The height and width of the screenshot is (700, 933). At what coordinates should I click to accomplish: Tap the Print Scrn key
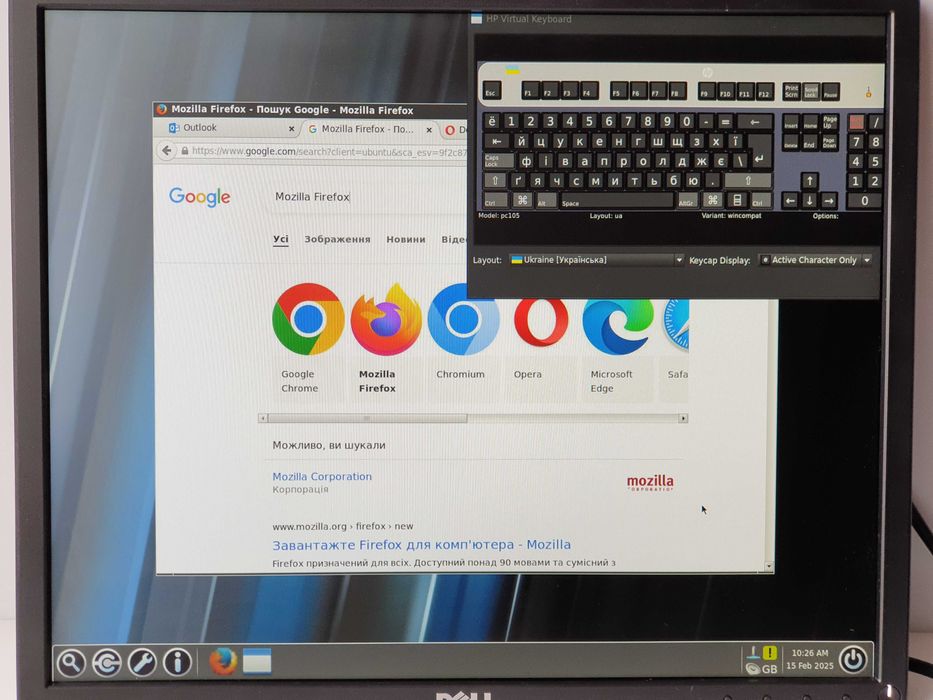[x=791, y=92]
